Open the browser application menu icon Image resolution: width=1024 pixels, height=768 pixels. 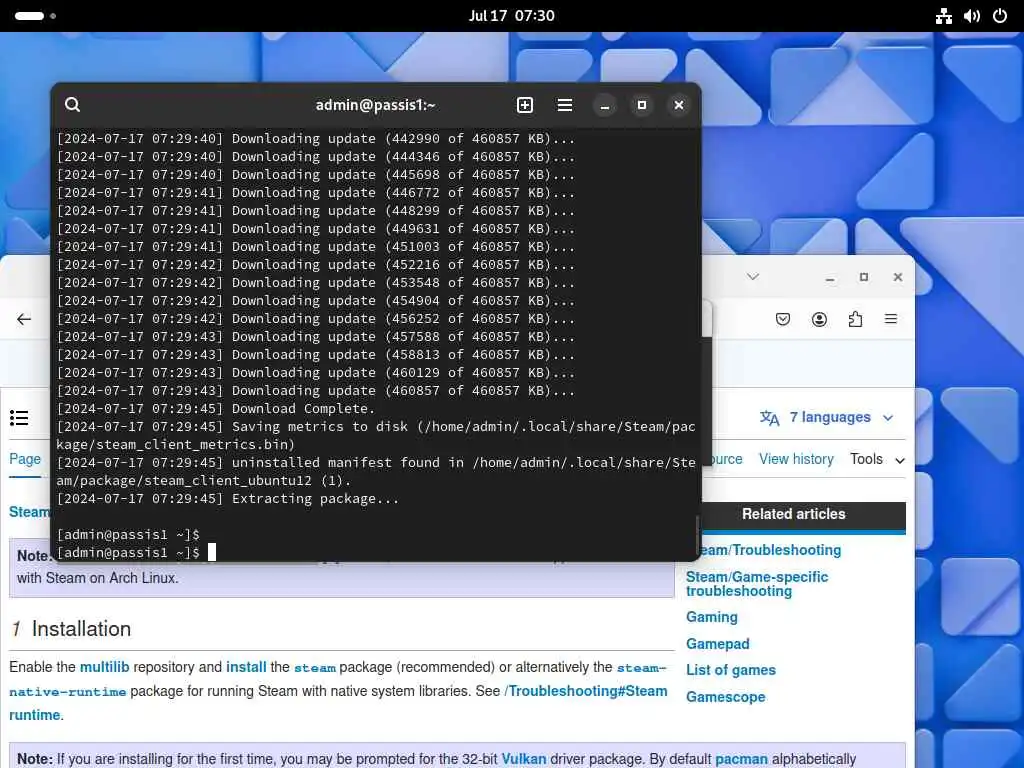tap(891, 319)
